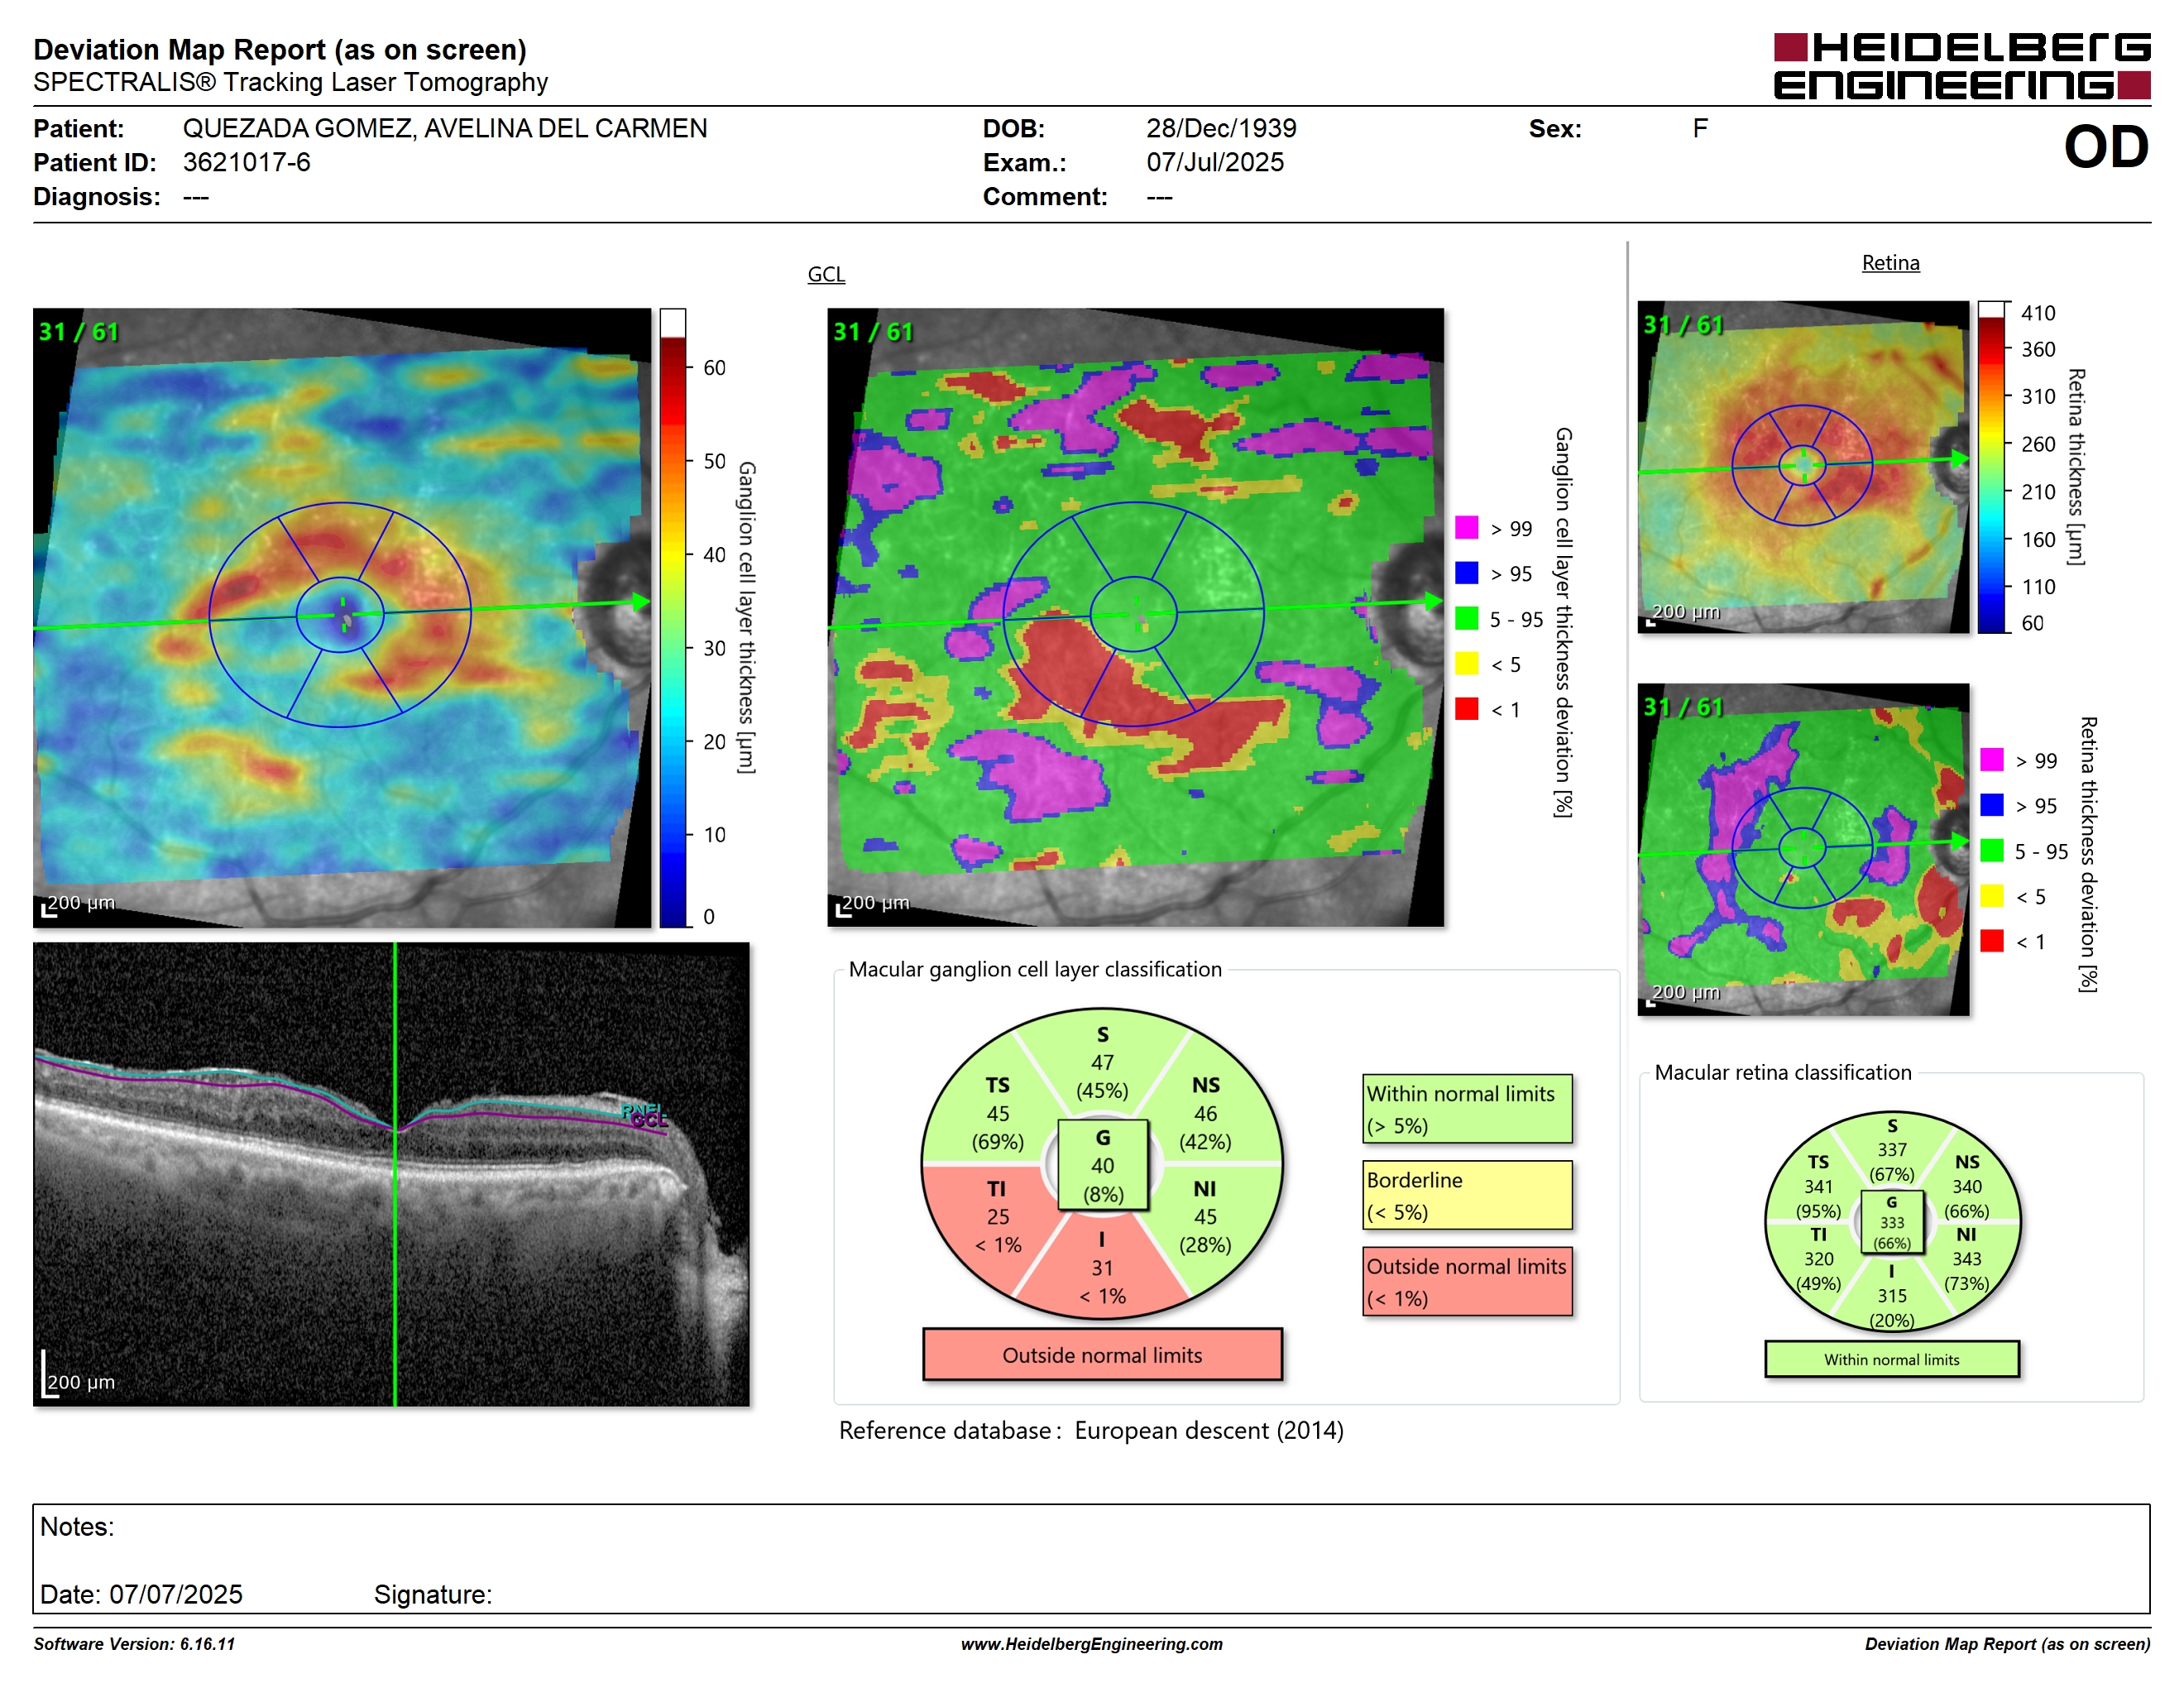Click the green 5 - 95 GCL legend swatch

(1466, 618)
